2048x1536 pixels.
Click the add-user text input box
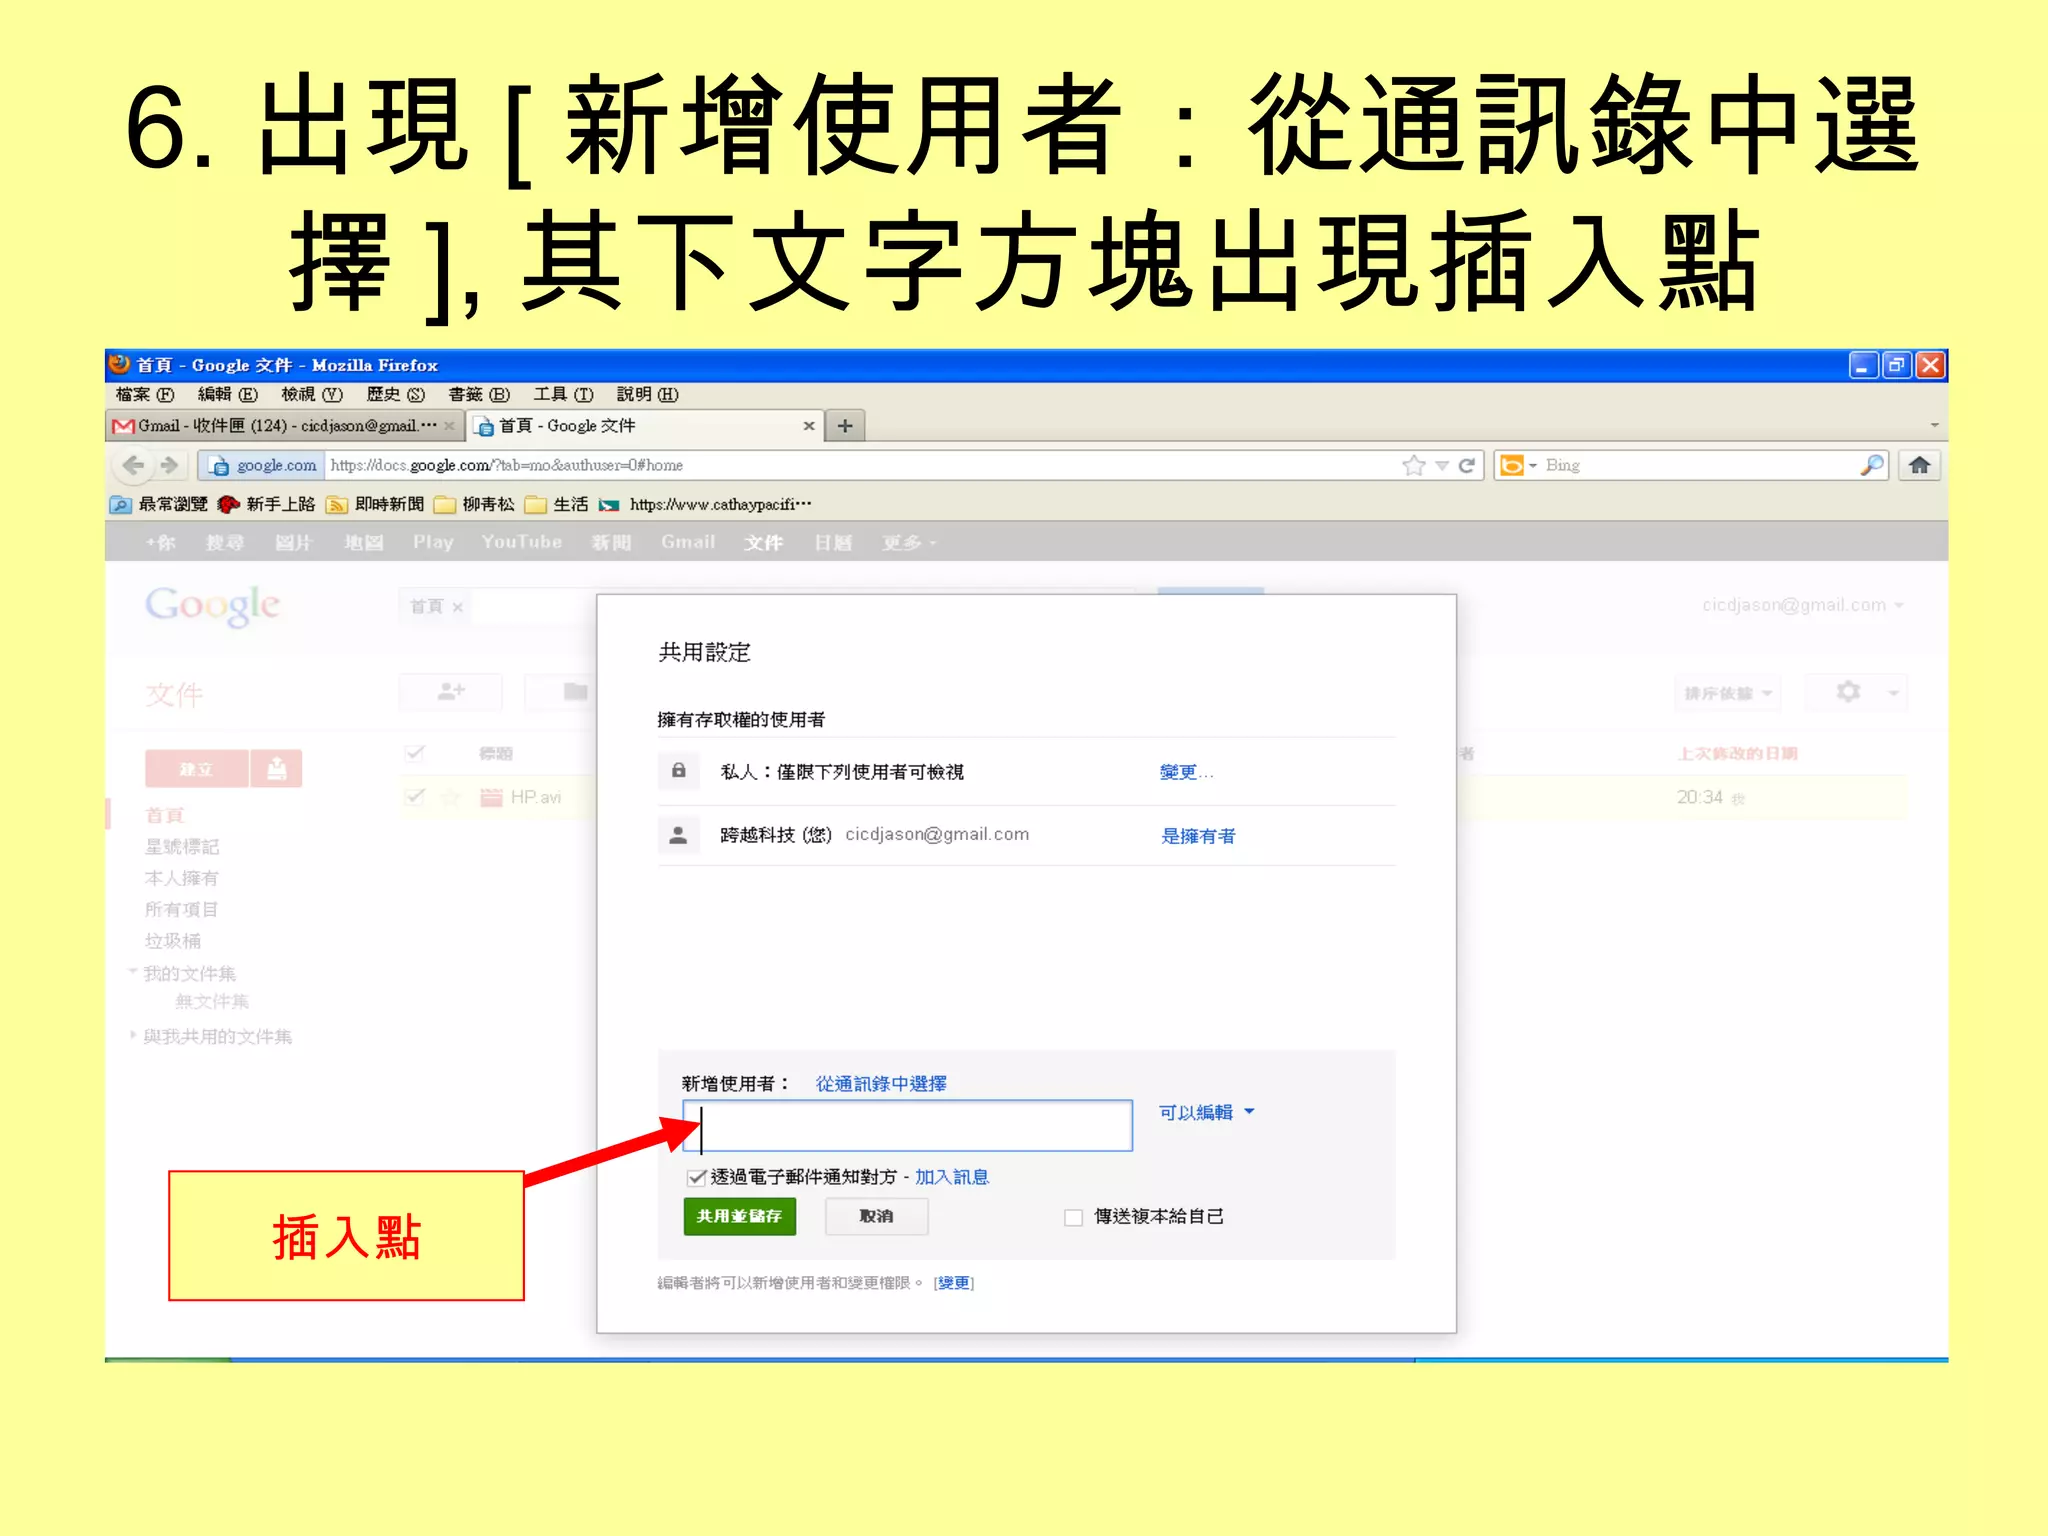point(907,1126)
